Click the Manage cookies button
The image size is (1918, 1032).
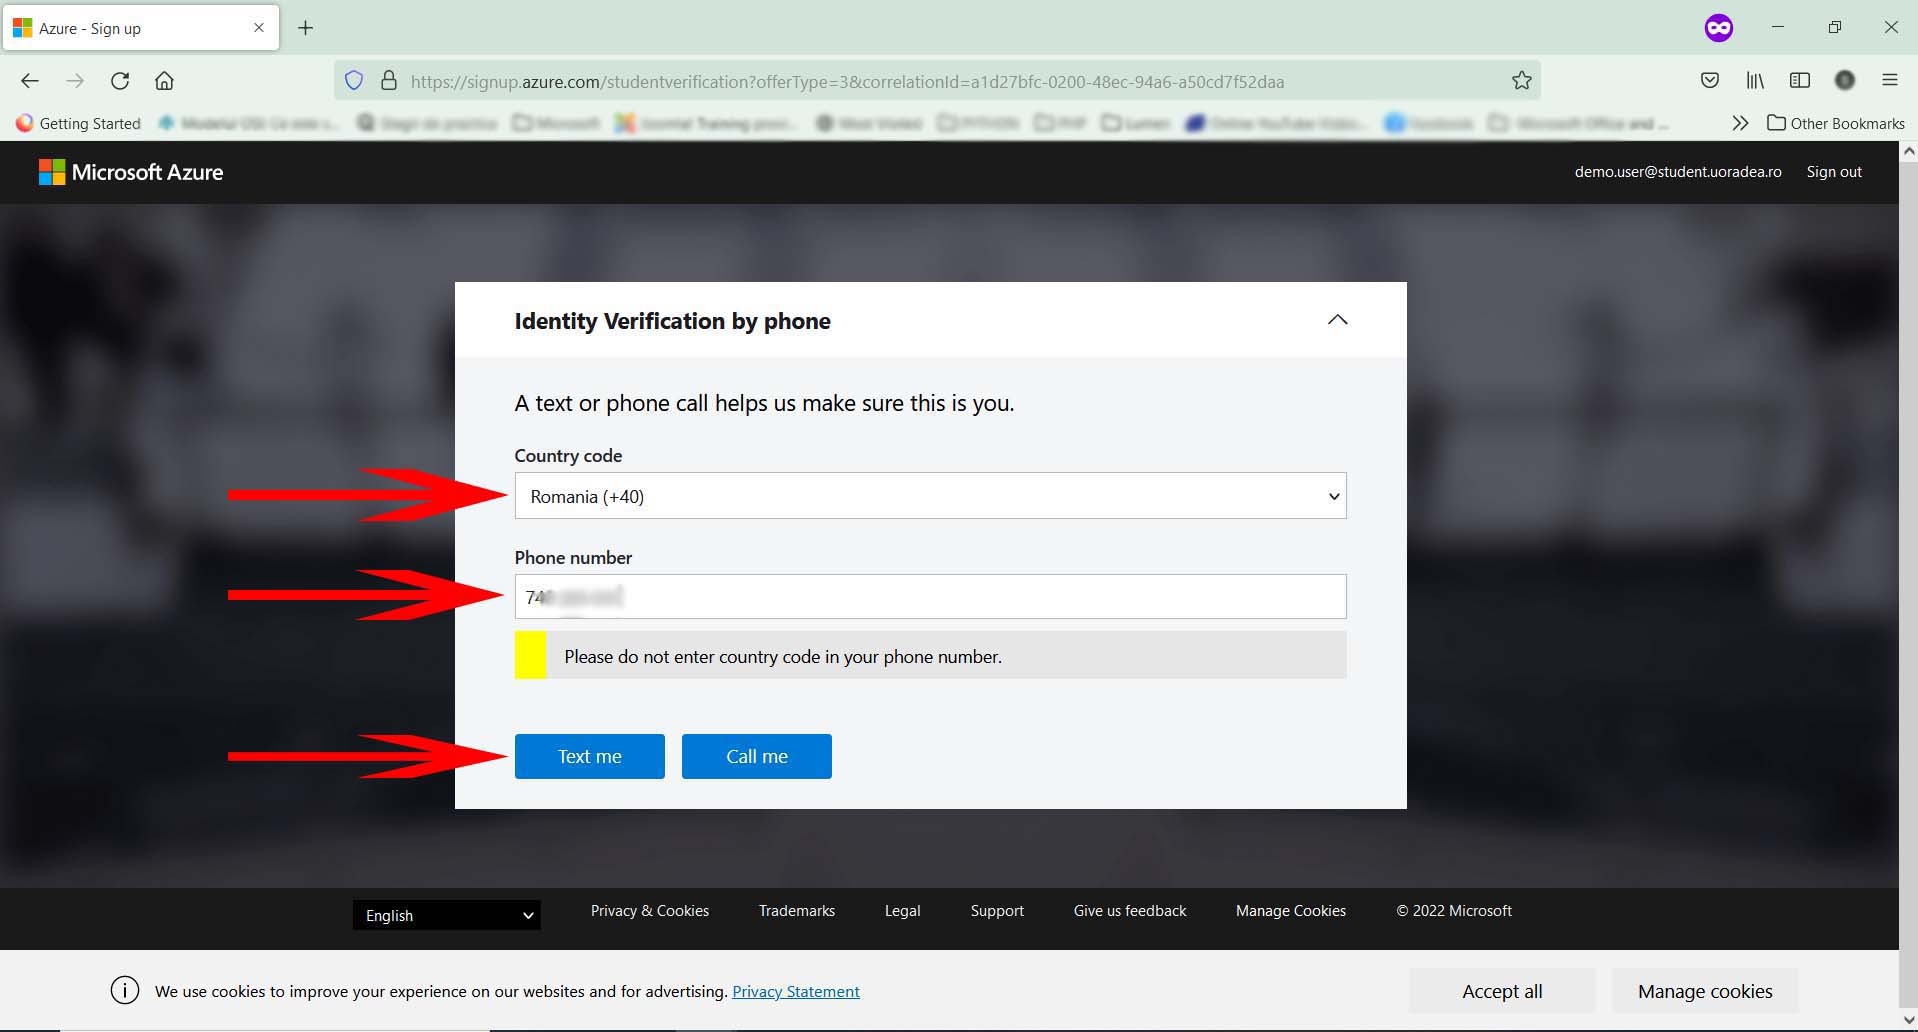1705,991
